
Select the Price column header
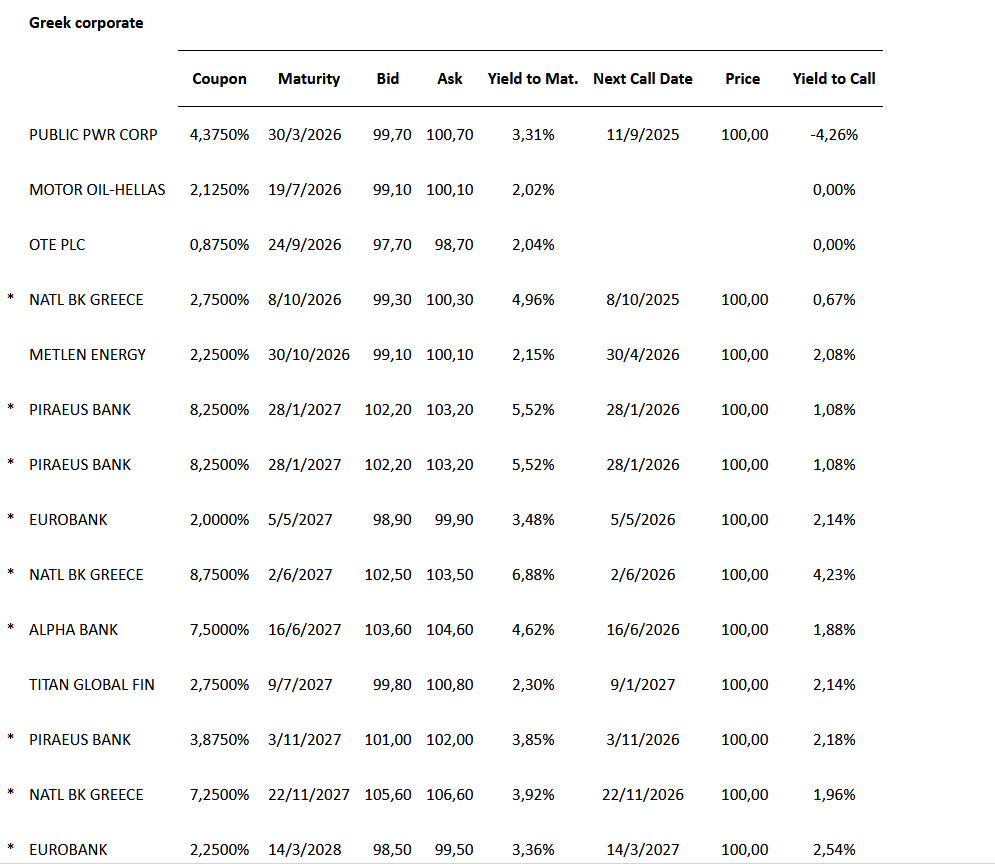[x=743, y=79]
